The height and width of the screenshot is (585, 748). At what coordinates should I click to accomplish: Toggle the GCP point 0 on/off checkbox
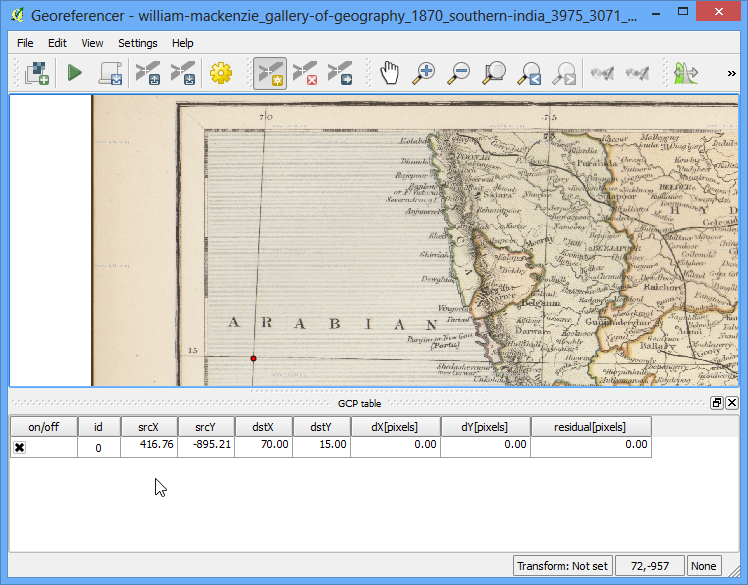click(20, 448)
